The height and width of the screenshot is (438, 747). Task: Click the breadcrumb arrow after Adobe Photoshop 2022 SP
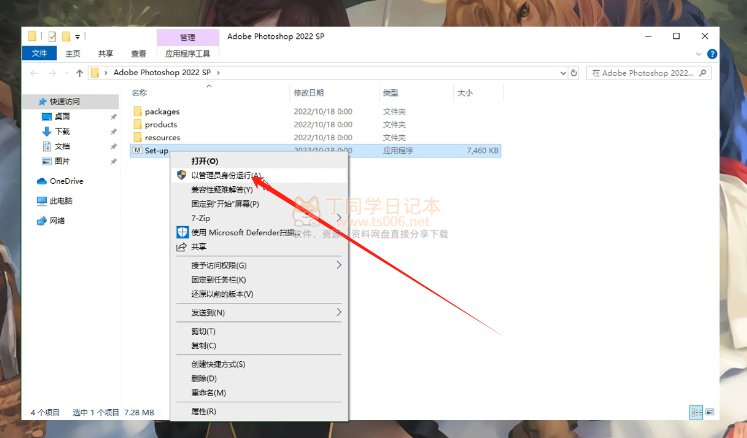[218, 73]
